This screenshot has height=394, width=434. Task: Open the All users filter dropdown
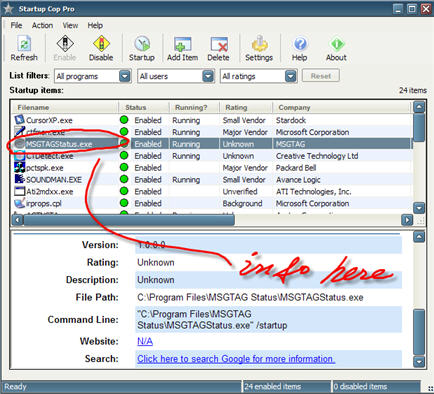click(x=208, y=76)
